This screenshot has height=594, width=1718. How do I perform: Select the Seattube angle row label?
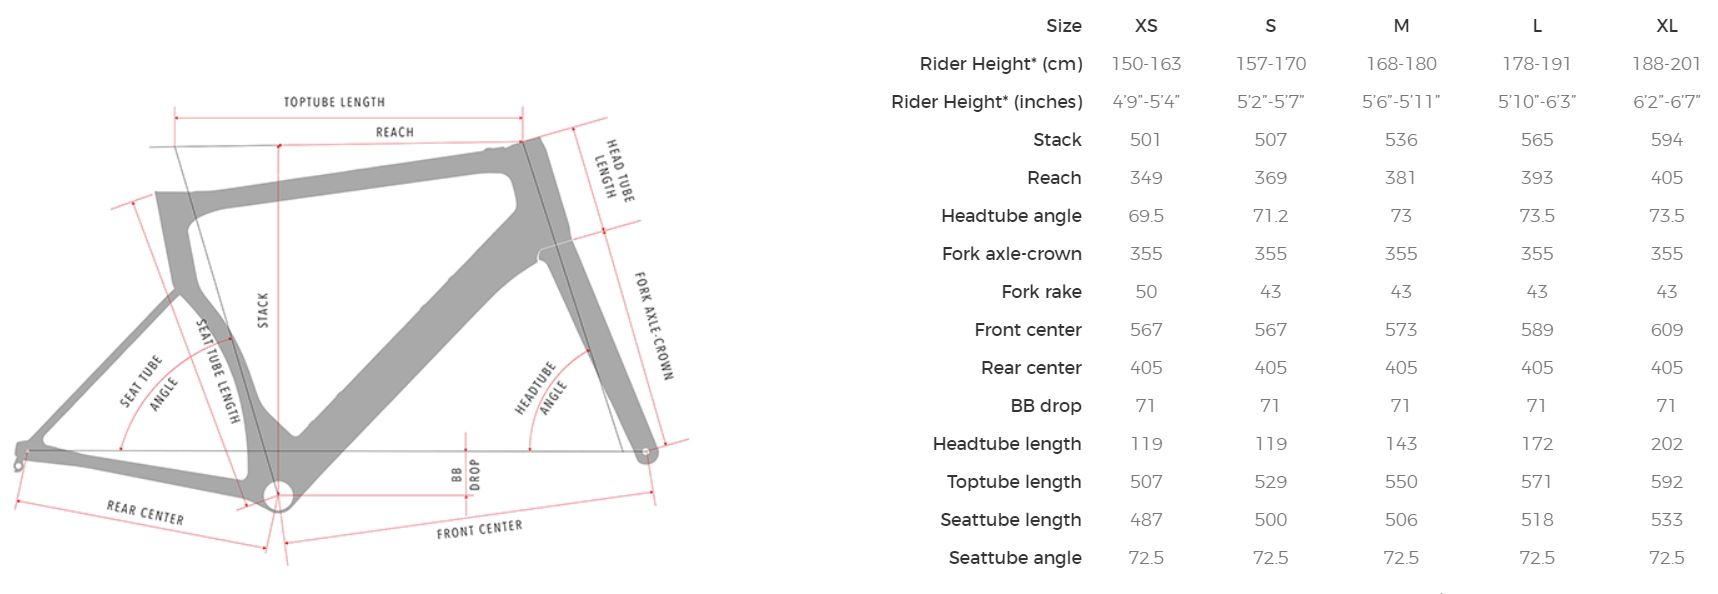pos(1015,558)
